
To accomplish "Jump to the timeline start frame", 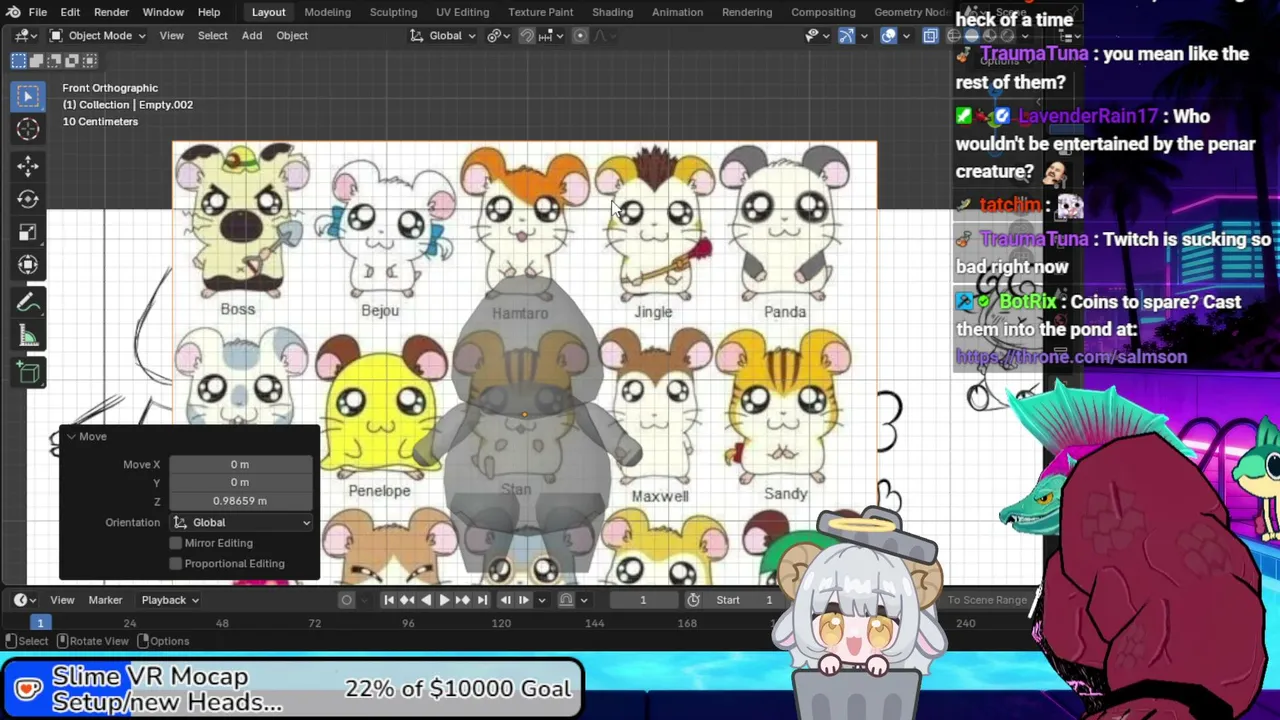I will pos(388,600).
